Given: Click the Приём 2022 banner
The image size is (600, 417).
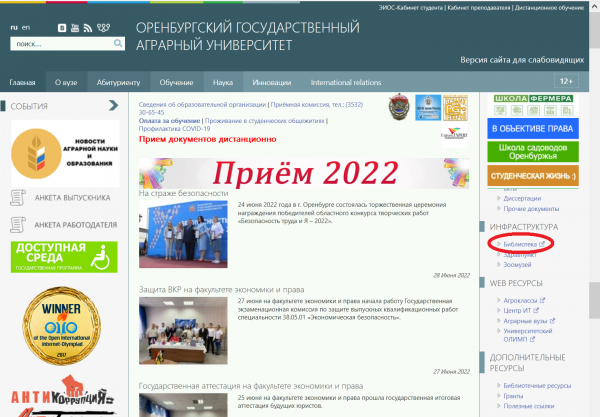Looking at the screenshot, I should coord(304,173).
